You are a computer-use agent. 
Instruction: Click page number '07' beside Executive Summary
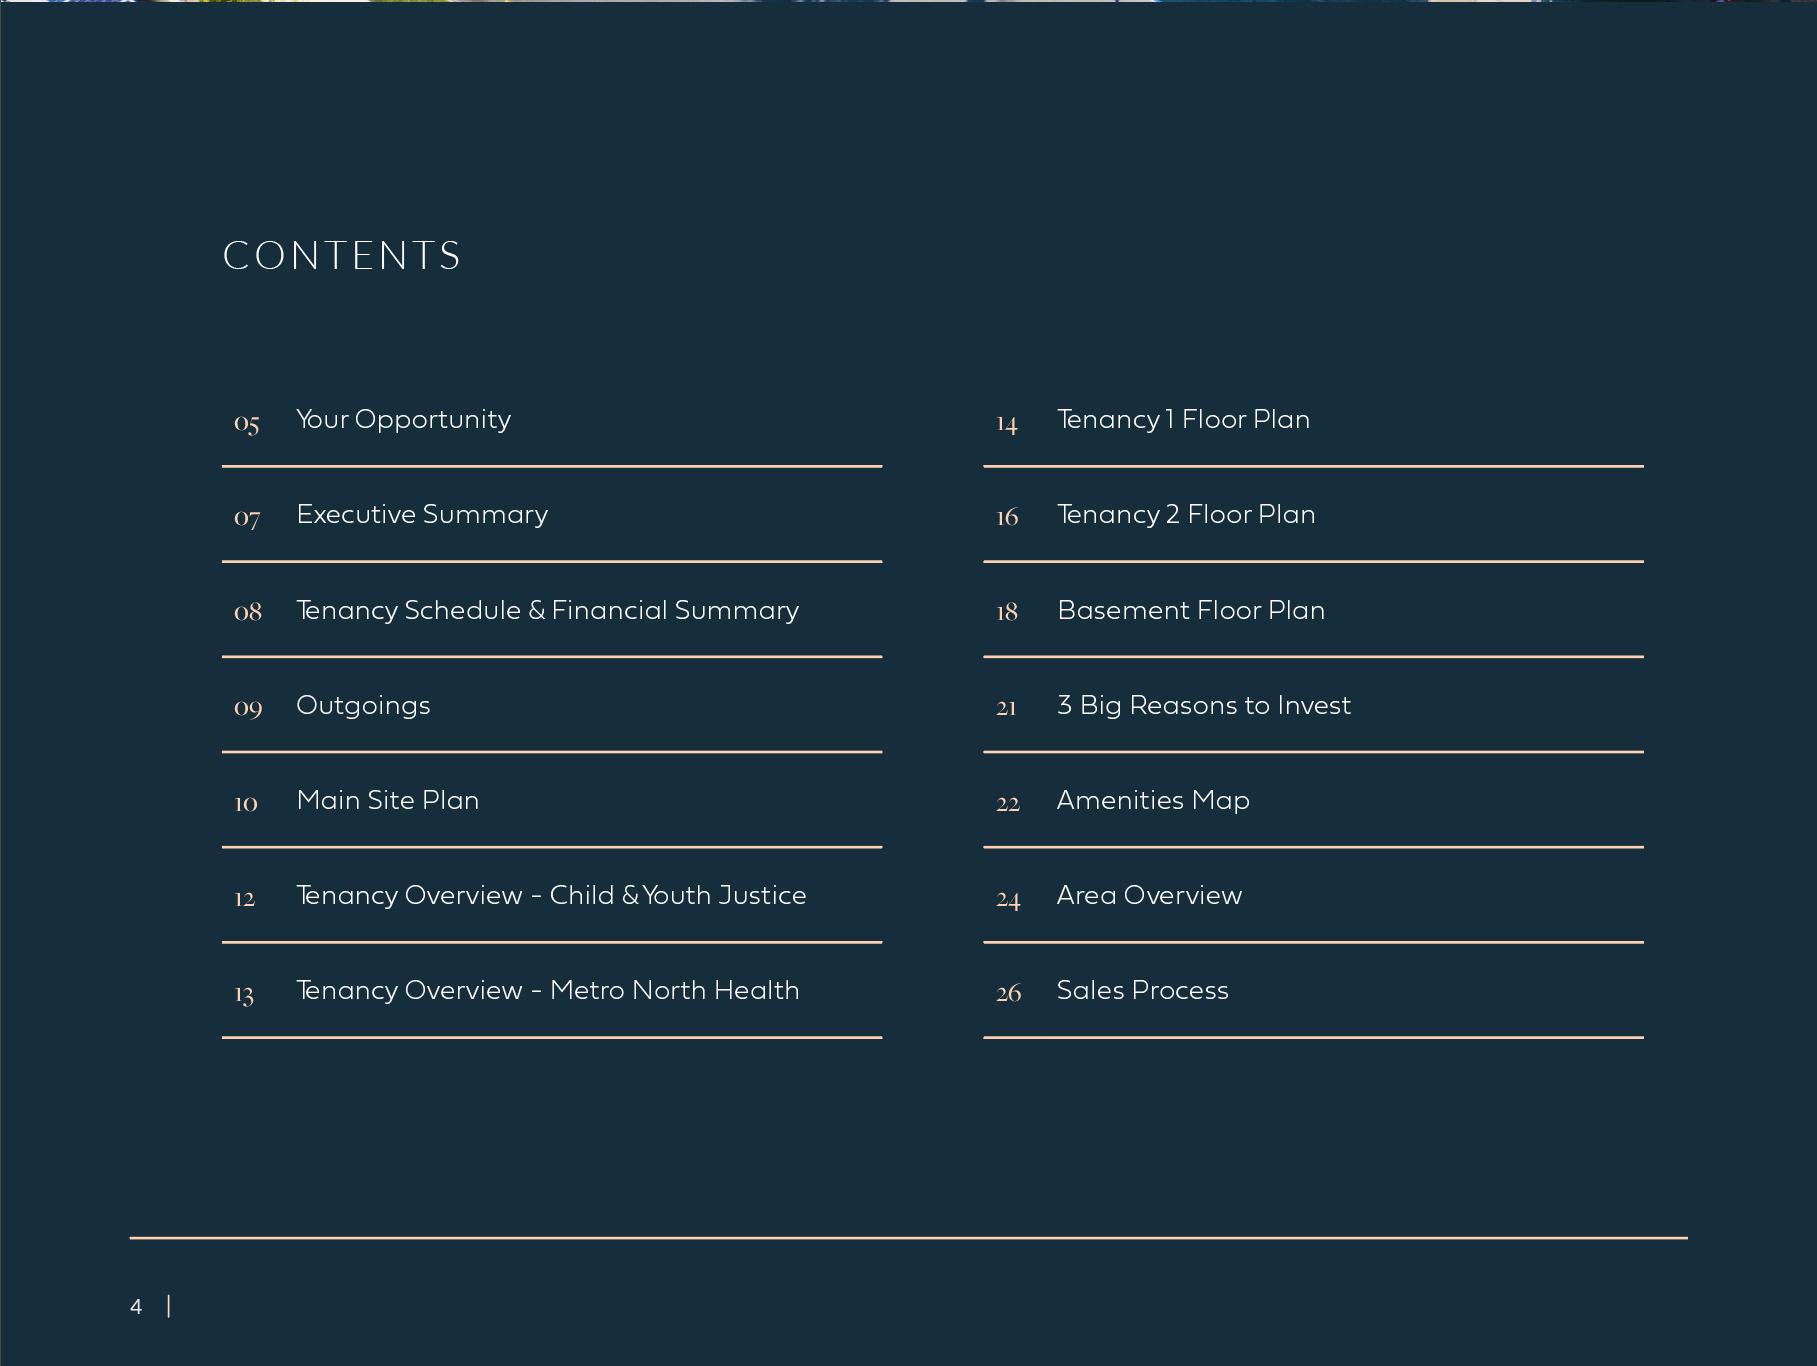click(246, 518)
